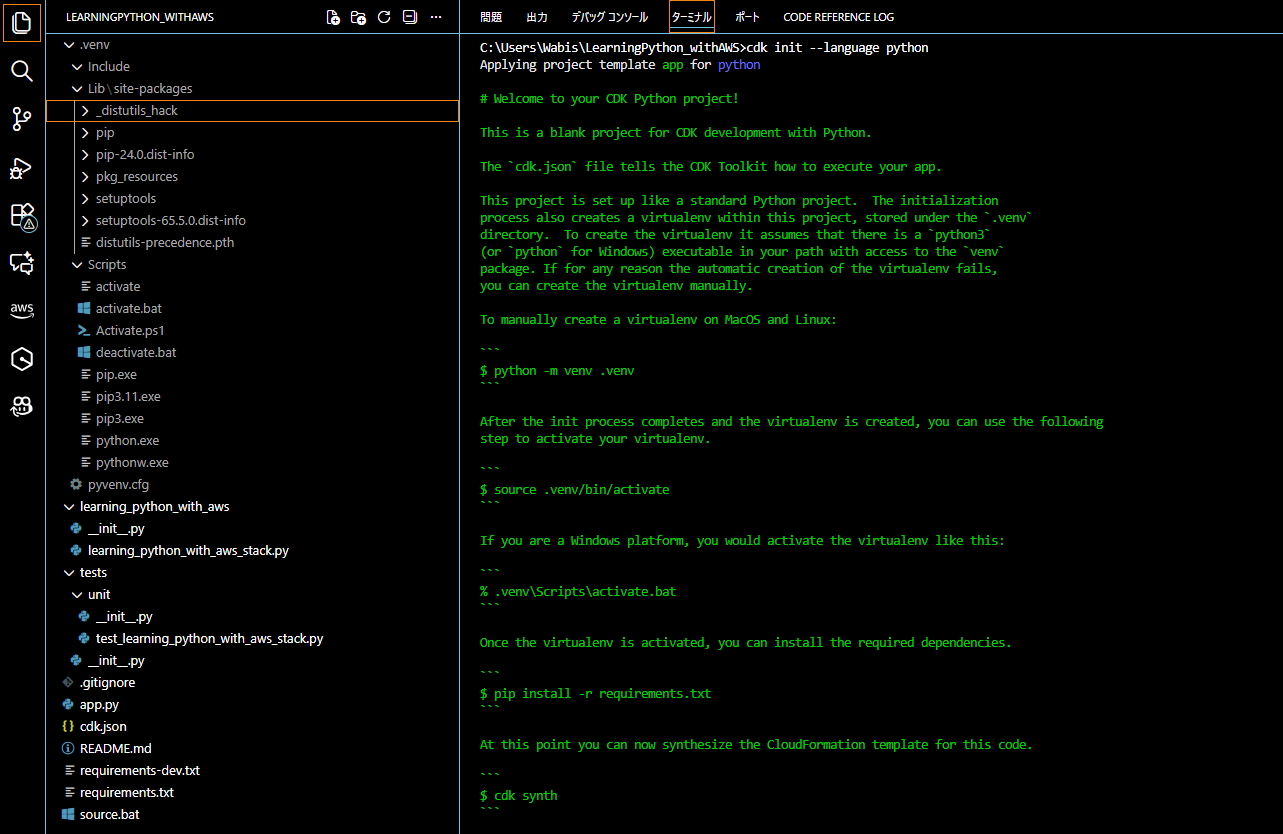Click the PowerShell icon beside Activate.ps1
The image size is (1283, 834).
pos(85,330)
